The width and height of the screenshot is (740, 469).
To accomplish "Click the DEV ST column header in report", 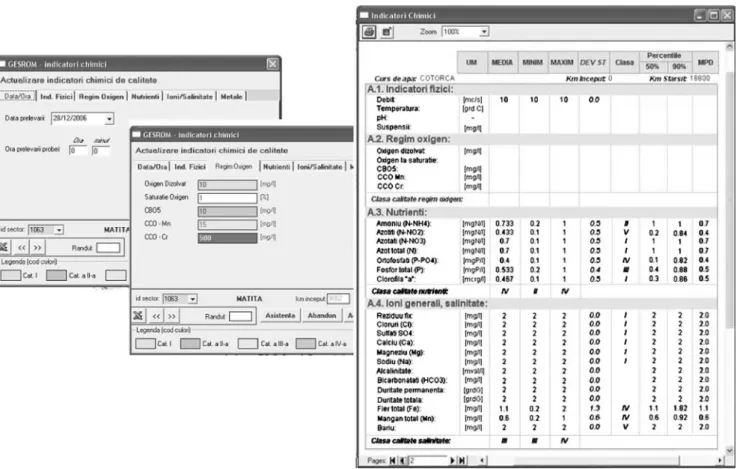I will tap(593, 62).
